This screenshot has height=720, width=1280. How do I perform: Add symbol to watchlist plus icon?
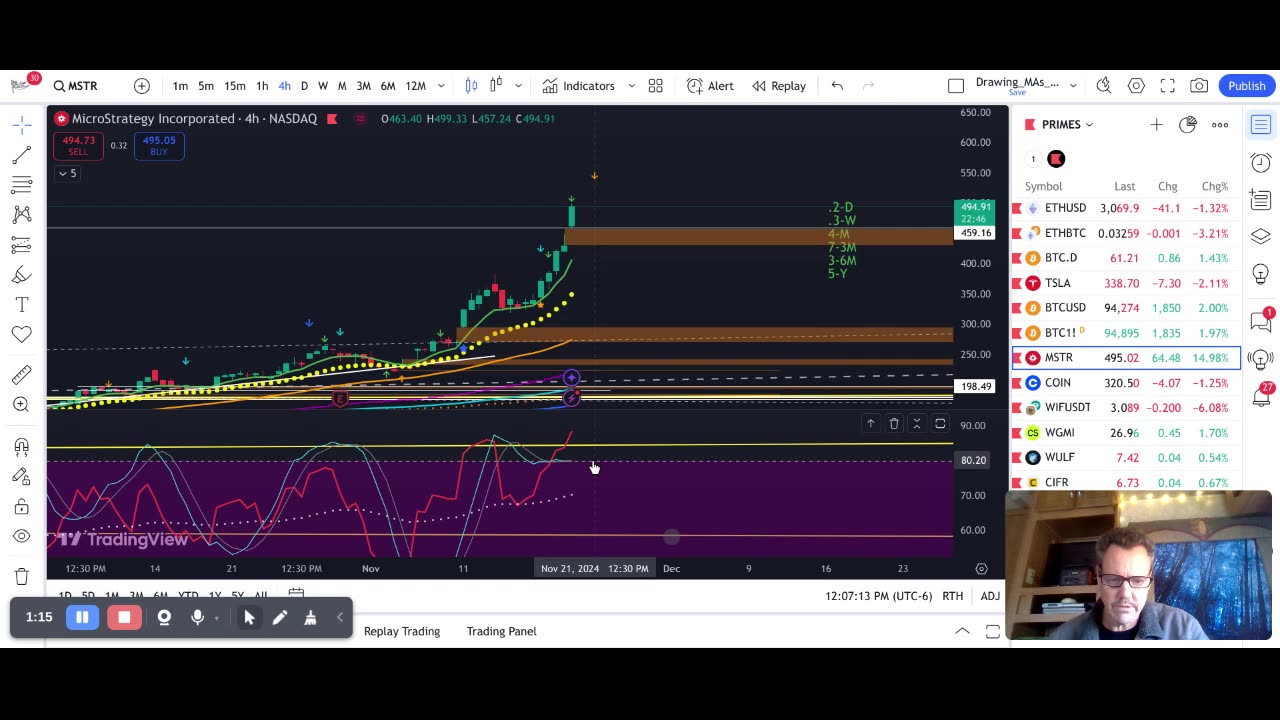tap(1156, 125)
